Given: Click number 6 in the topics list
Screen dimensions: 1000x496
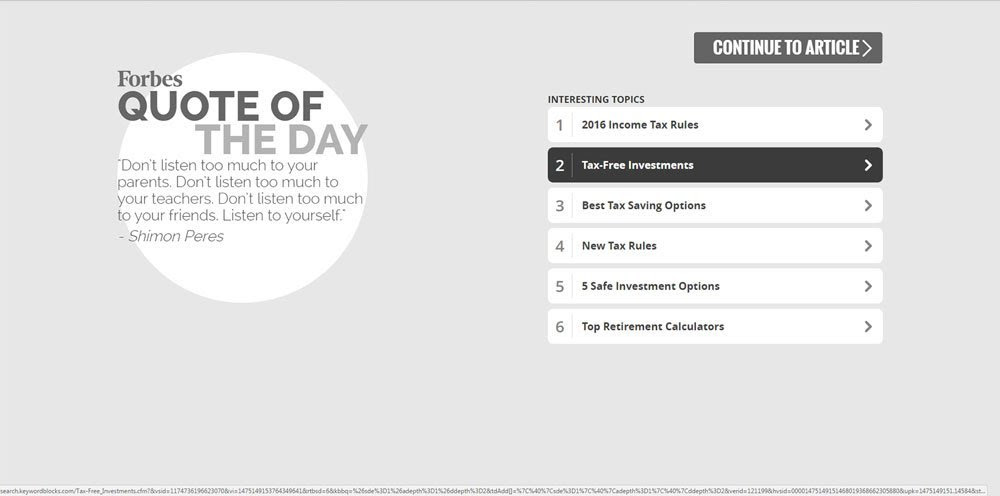Looking at the screenshot, I should coord(560,327).
